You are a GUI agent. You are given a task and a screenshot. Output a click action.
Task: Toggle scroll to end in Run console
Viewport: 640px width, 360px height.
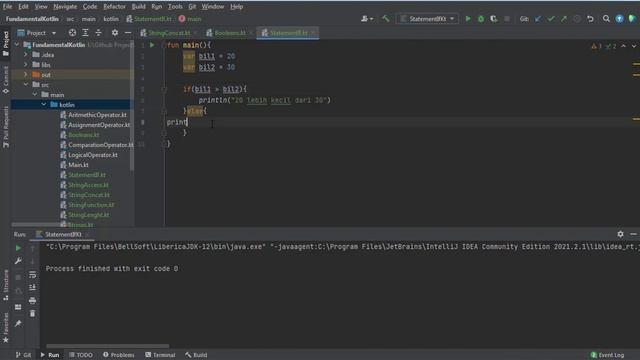[x=33, y=288]
